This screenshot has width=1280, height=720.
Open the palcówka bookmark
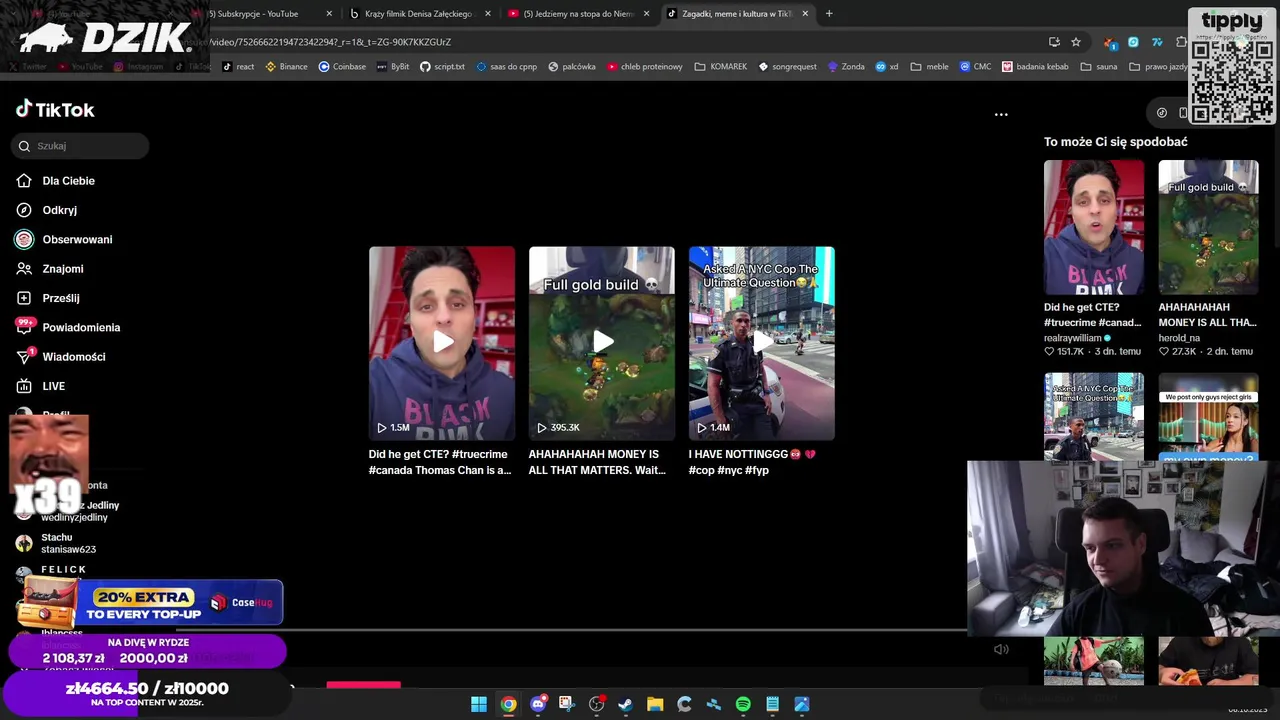tap(572, 67)
